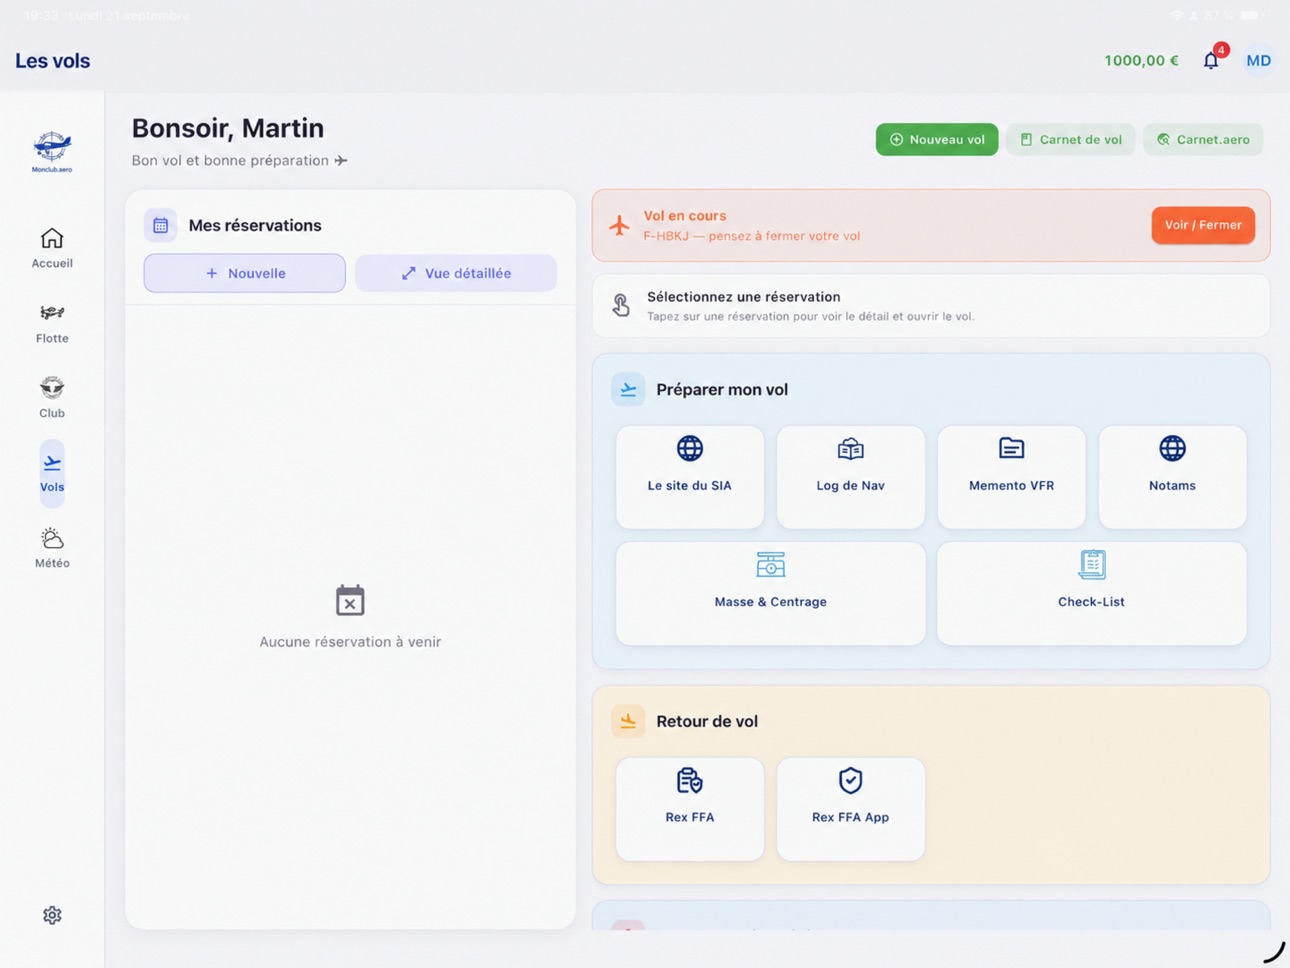The image size is (1290, 968).
Task: Click the Les vols page title
Action: point(52,61)
